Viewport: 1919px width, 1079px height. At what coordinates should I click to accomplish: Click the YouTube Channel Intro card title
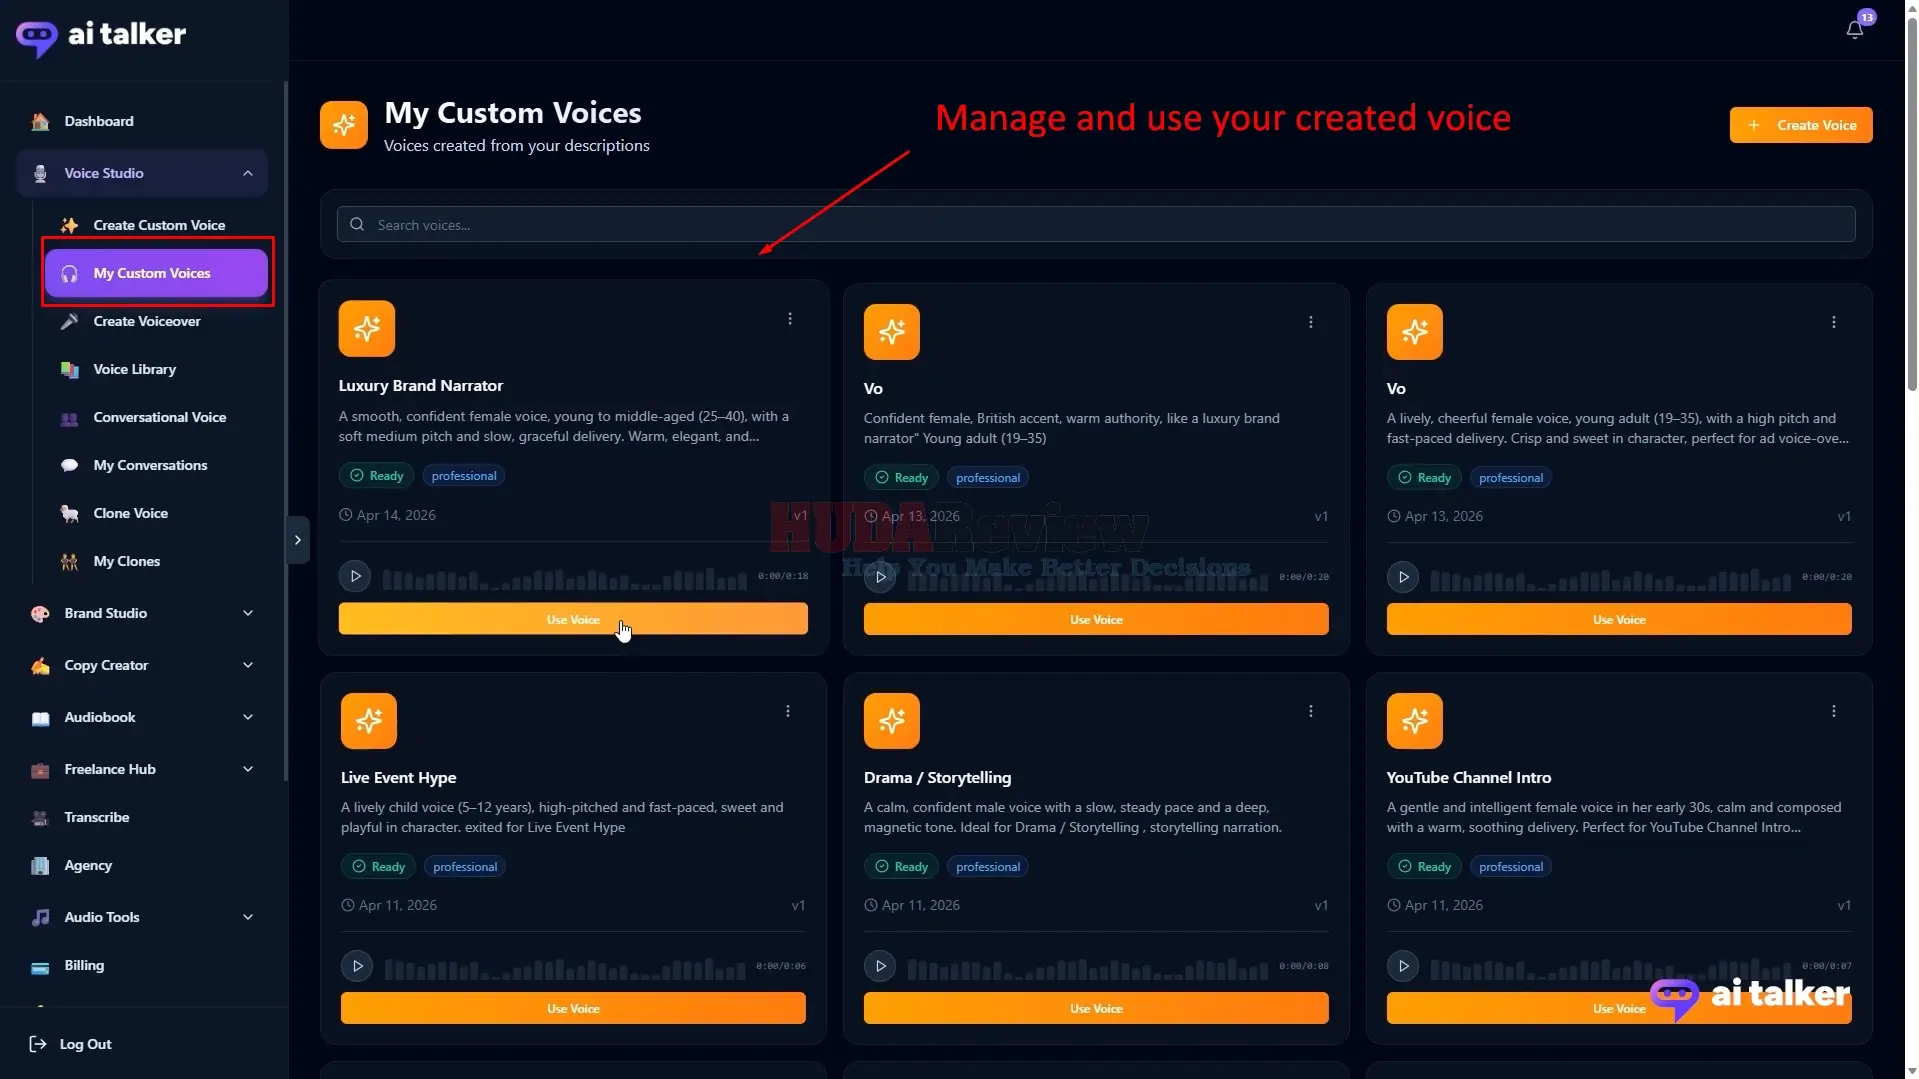[x=1468, y=777]
